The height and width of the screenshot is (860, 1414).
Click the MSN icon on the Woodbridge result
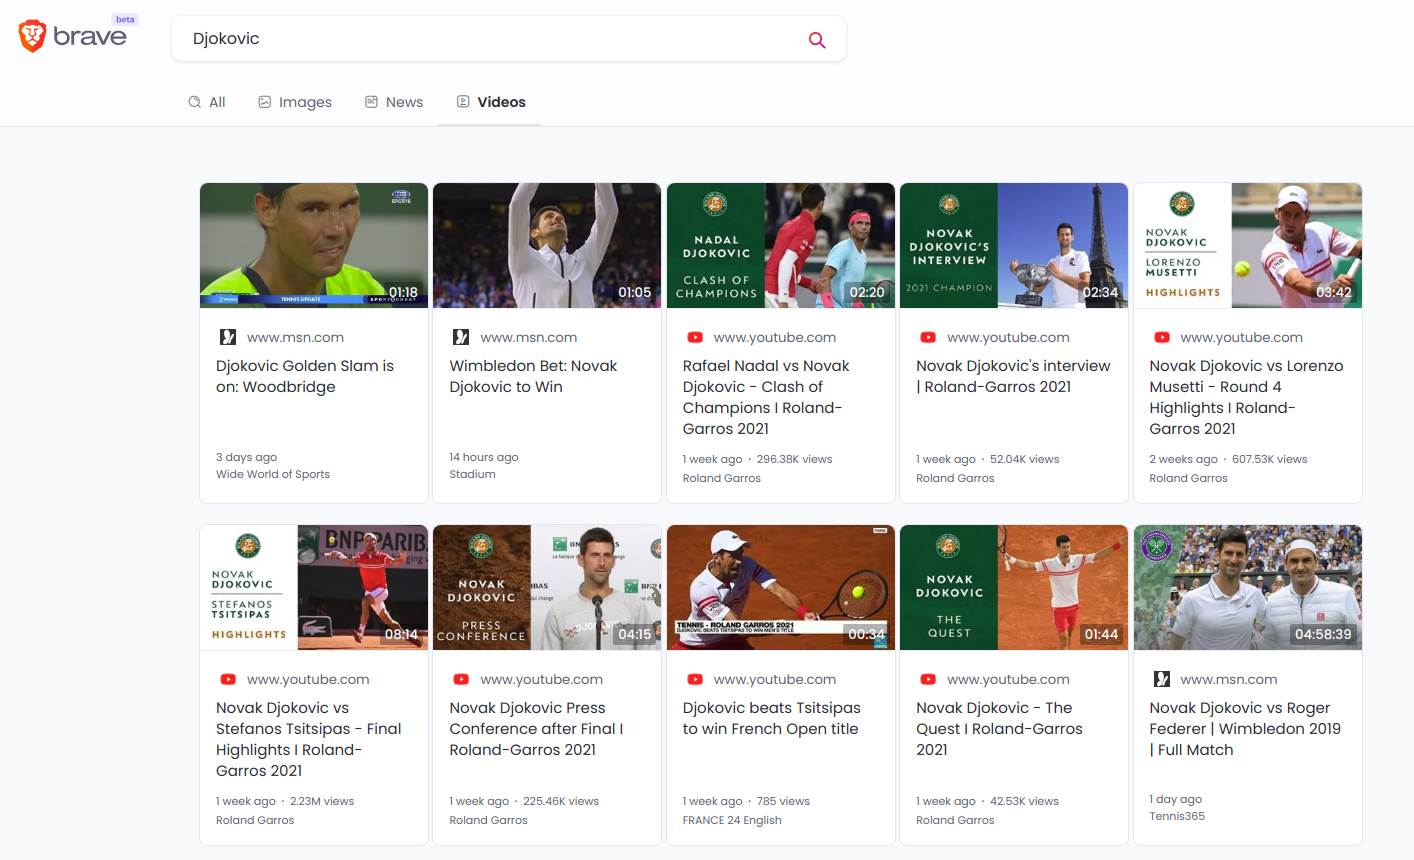coord(228,337)
